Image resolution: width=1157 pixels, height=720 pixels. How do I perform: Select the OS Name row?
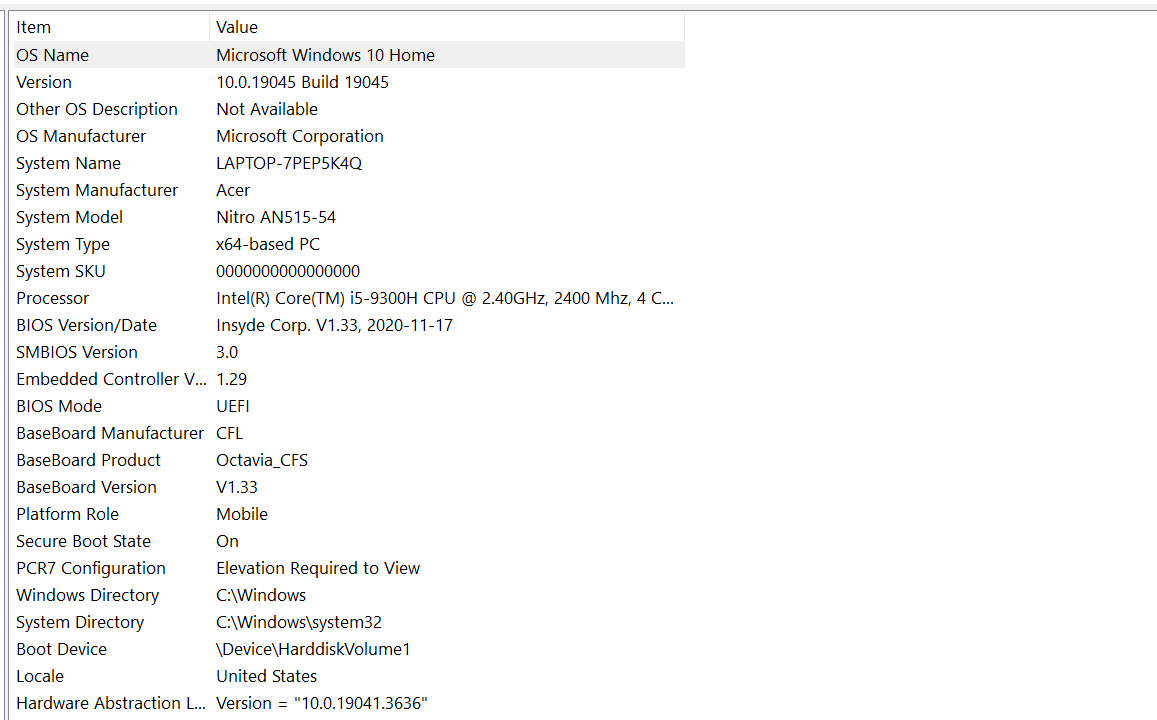click(349, 55)
